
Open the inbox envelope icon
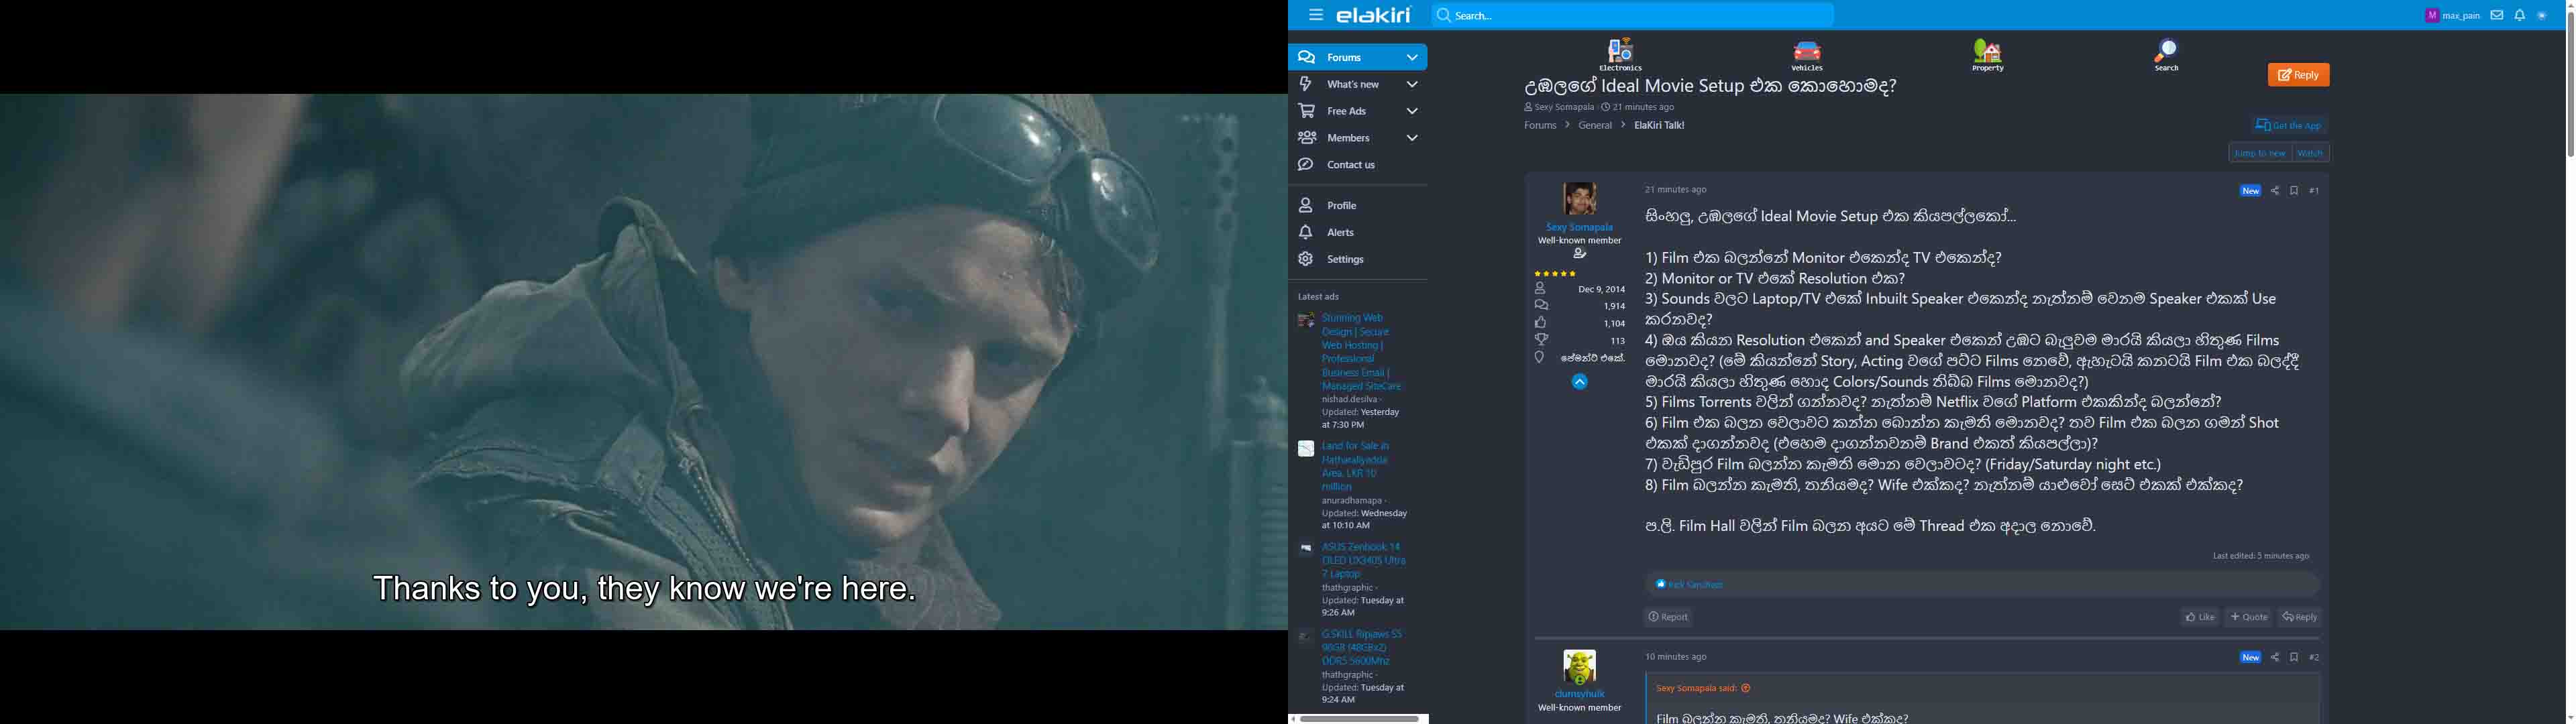coord(2497,15)
